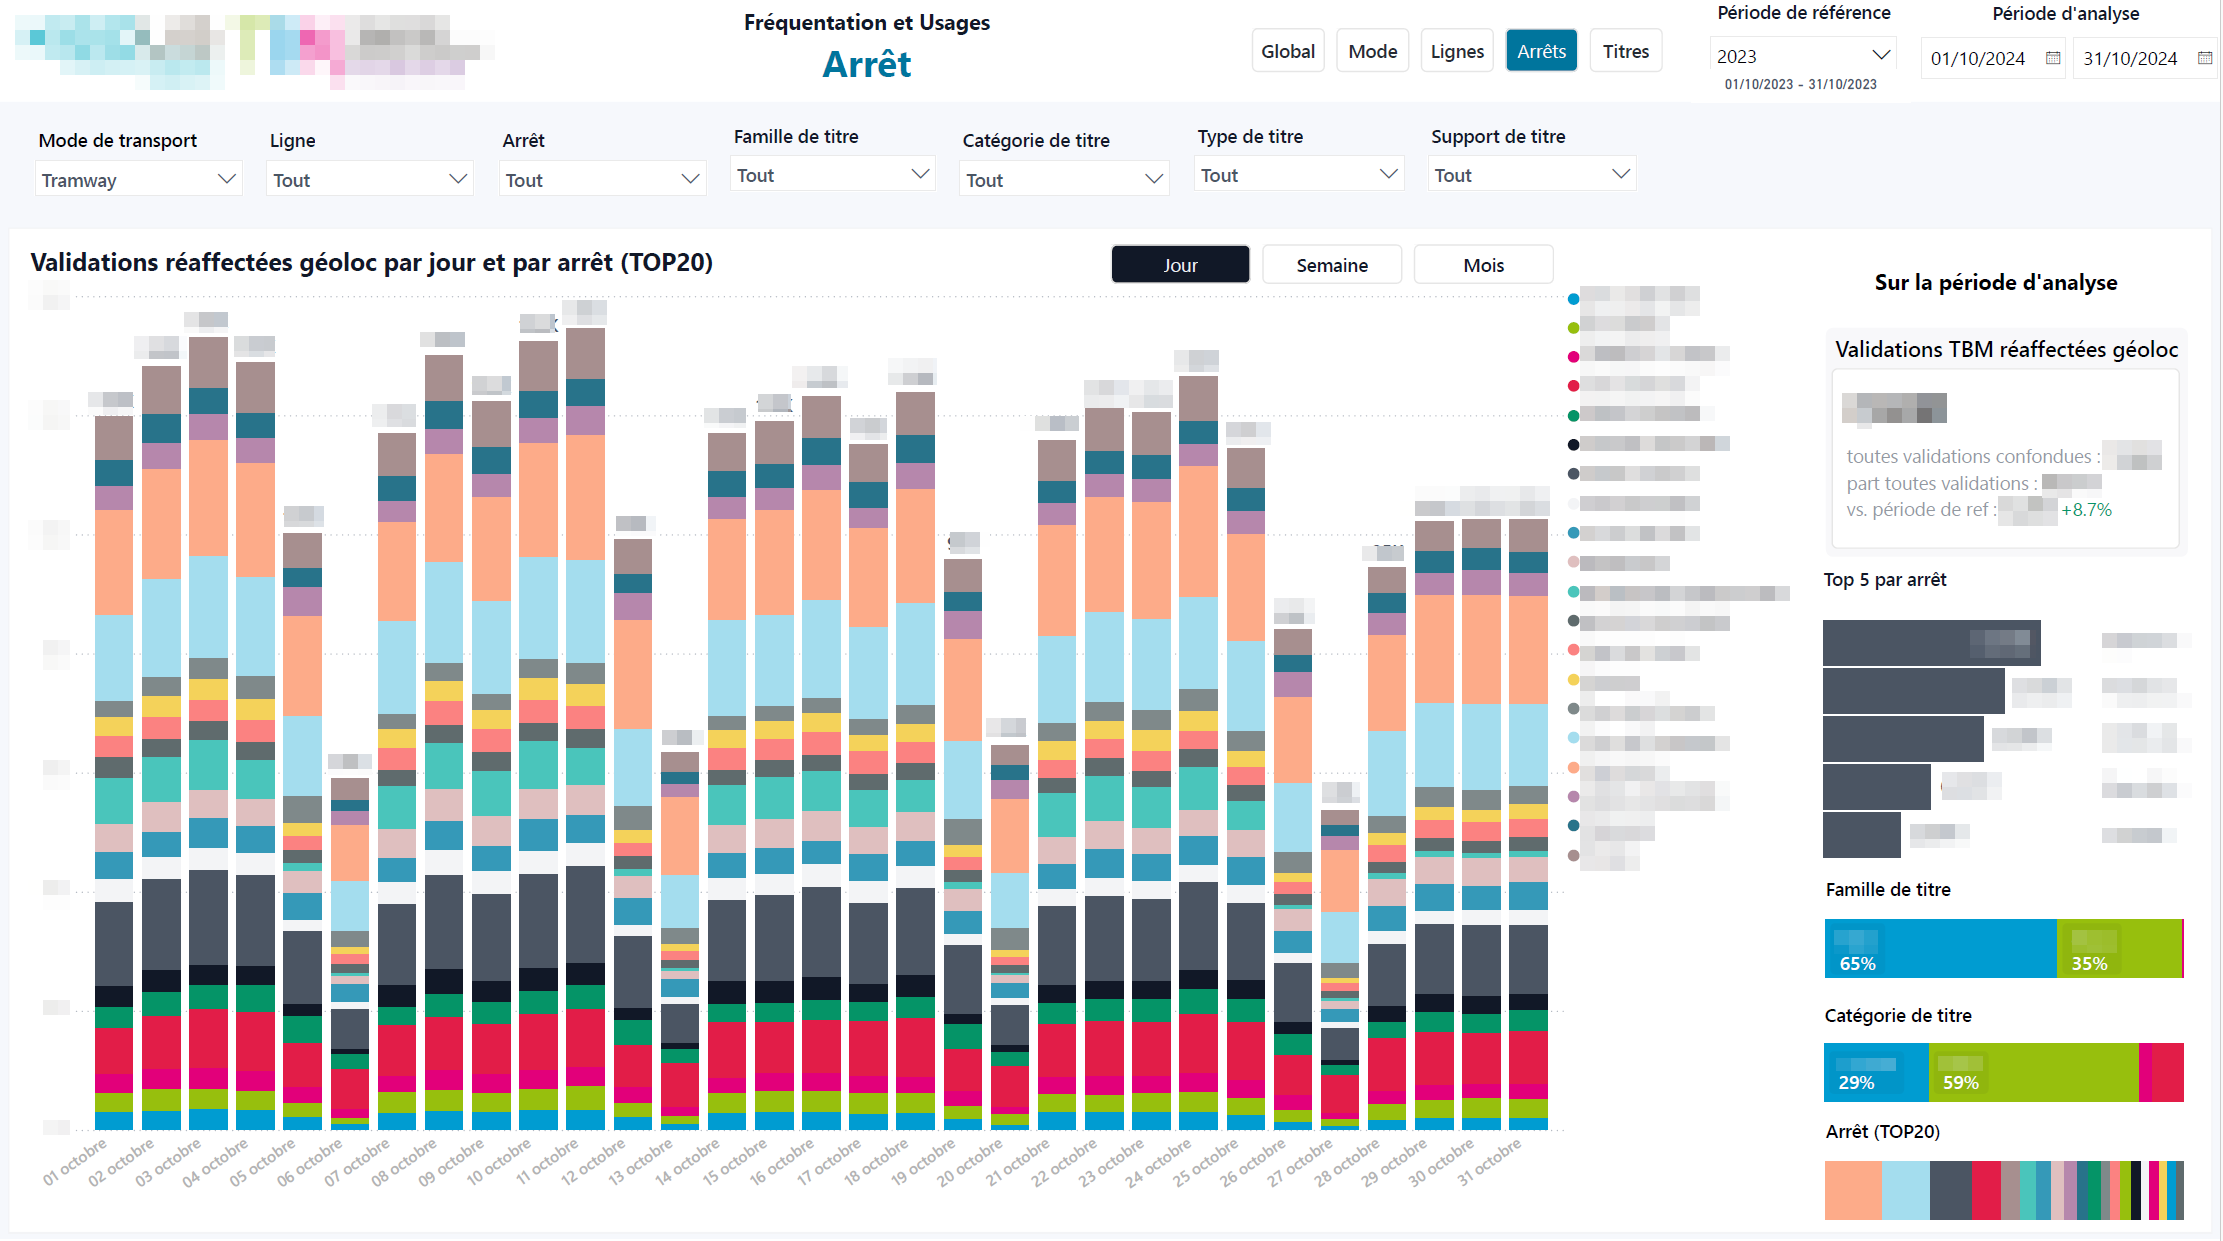2223x1241 pixels.
Task: Click the blue dot of the first legend entry
Action: (1573, 298)
